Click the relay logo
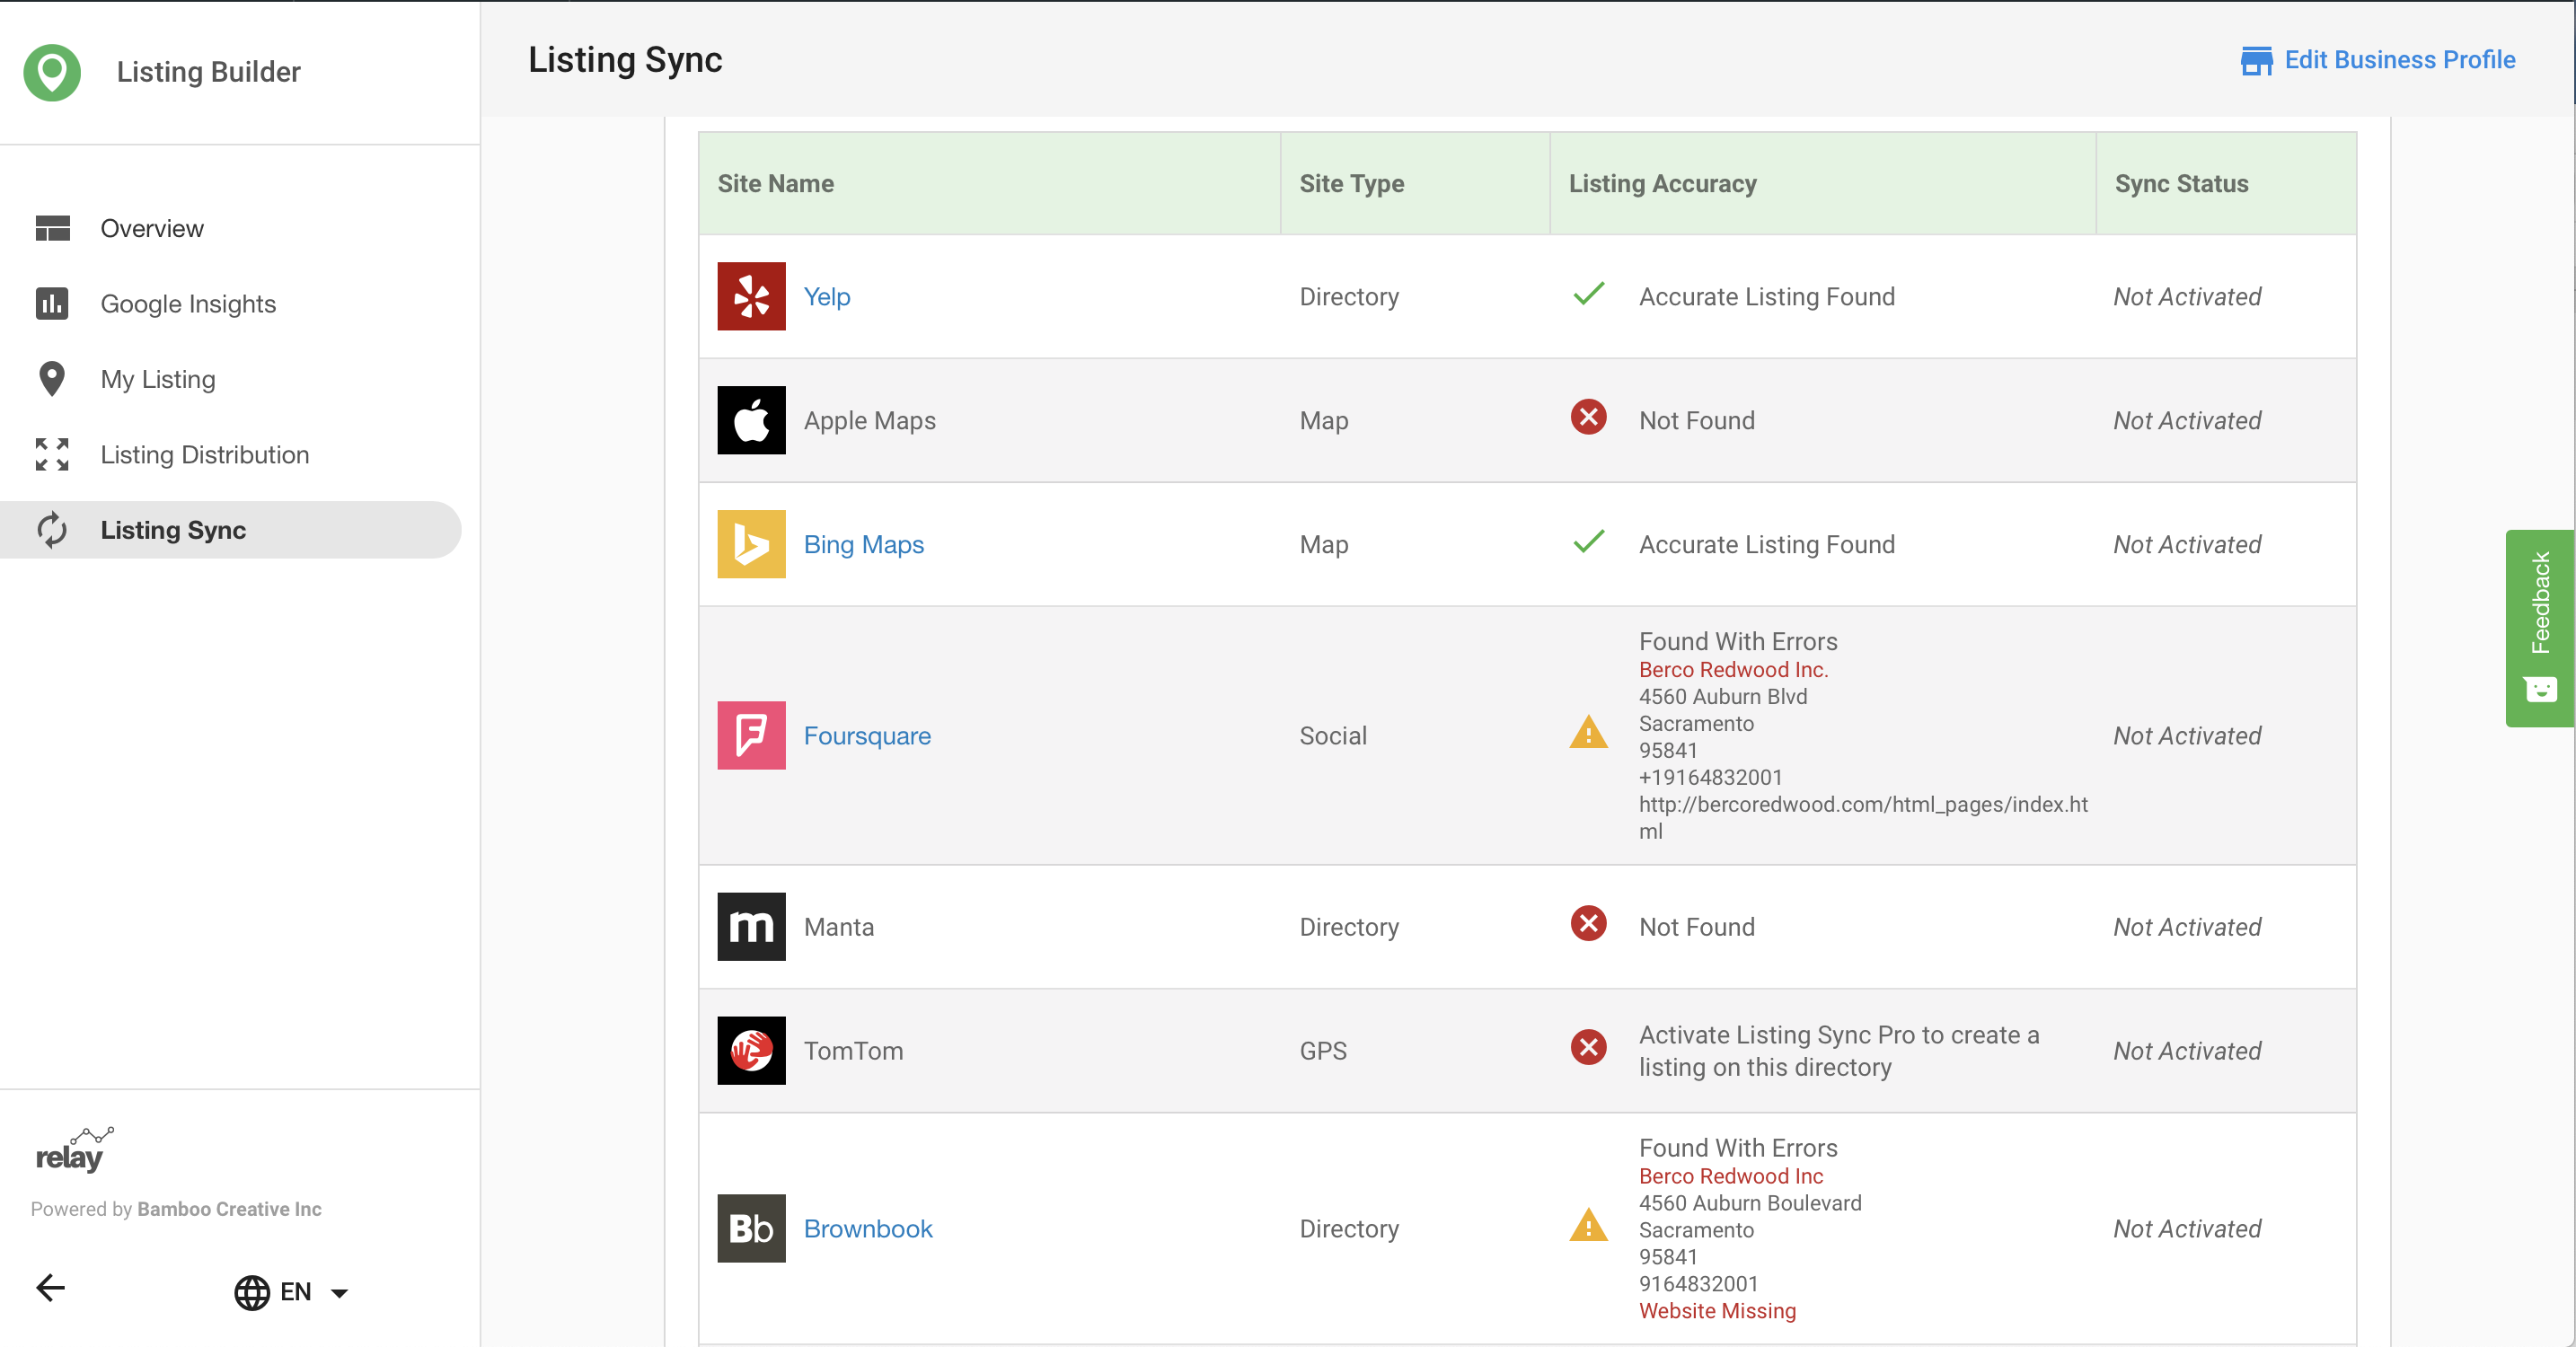 [x=74, y=1149]
